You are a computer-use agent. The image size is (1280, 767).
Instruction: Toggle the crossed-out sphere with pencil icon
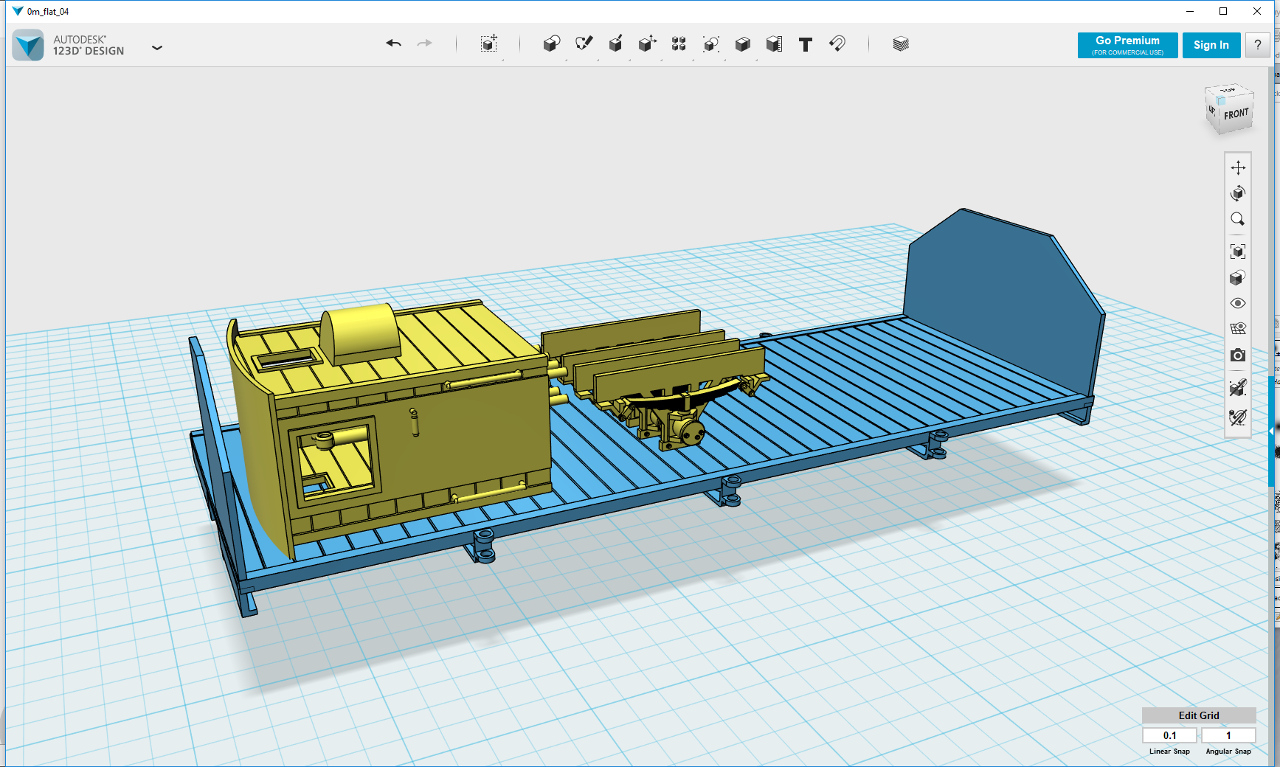tap(1238, 418)
